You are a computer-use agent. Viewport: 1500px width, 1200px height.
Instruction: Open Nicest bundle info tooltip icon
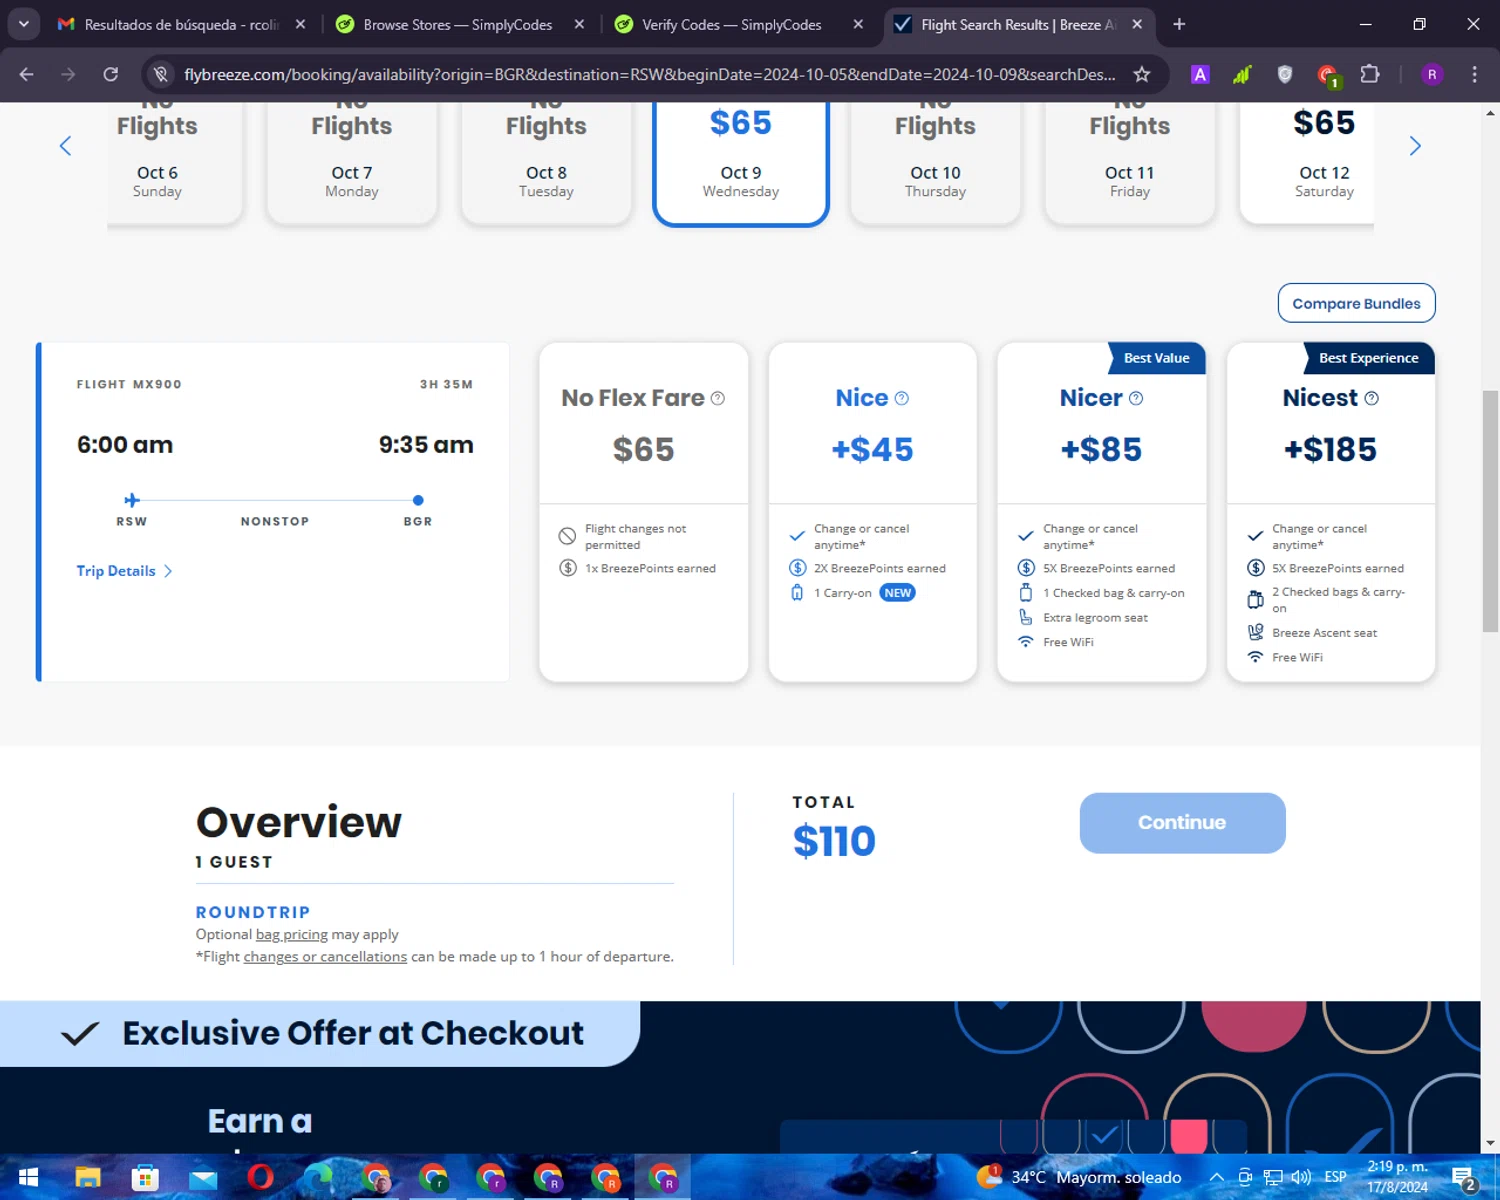pos(1371,398)
